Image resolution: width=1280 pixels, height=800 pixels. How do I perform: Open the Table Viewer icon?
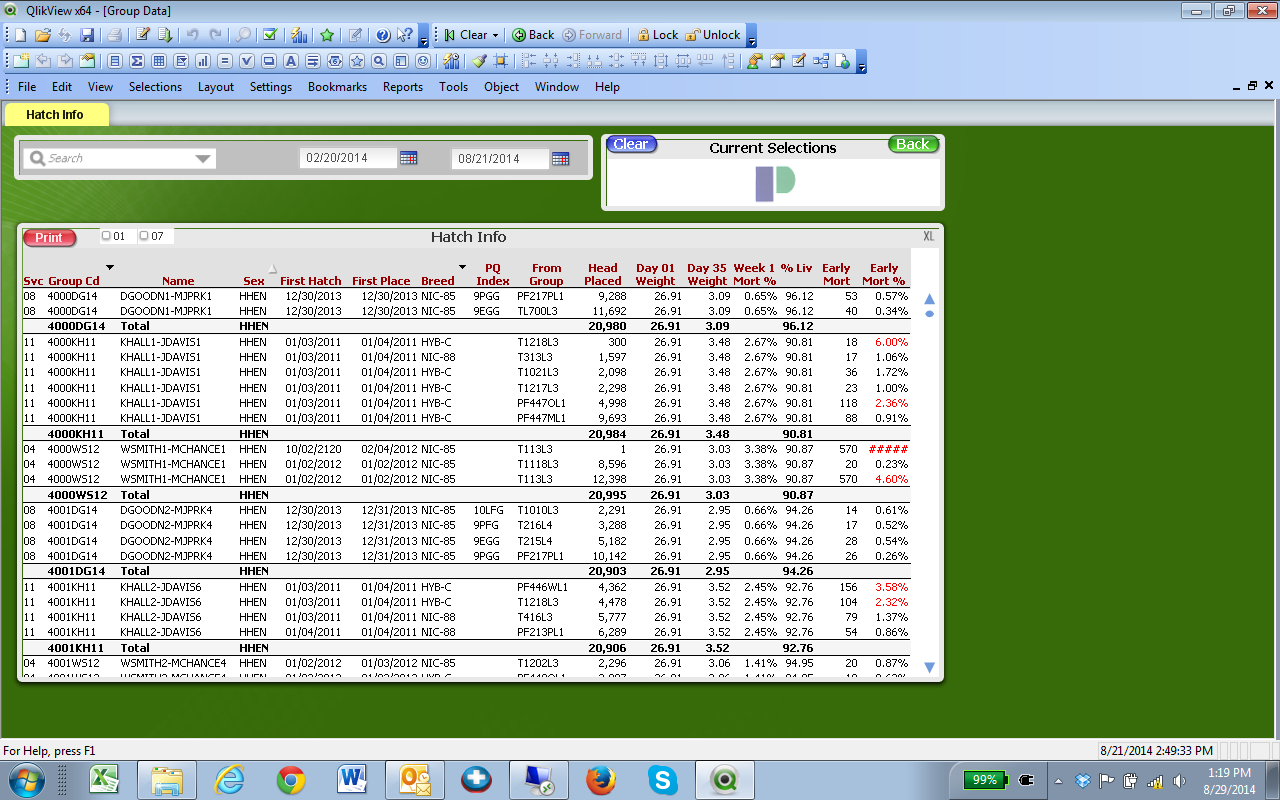(x=821, y=61)
